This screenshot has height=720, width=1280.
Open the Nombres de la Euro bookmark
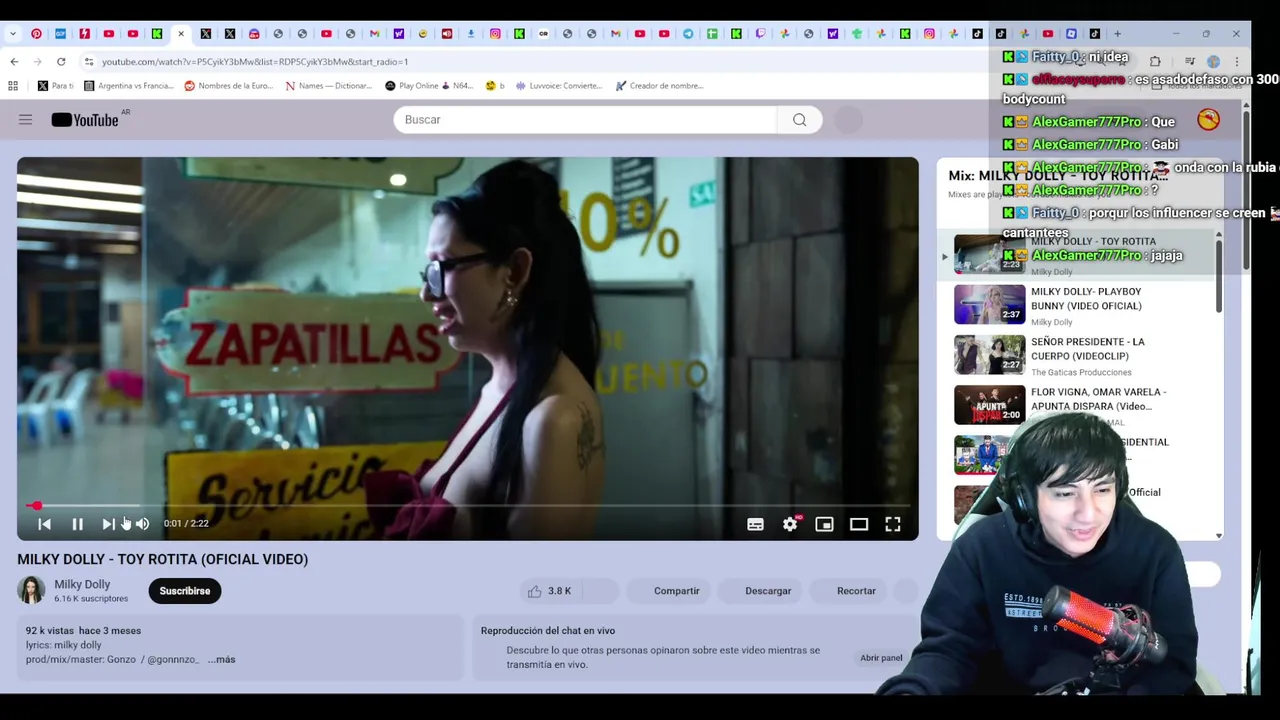click(228, 86)
